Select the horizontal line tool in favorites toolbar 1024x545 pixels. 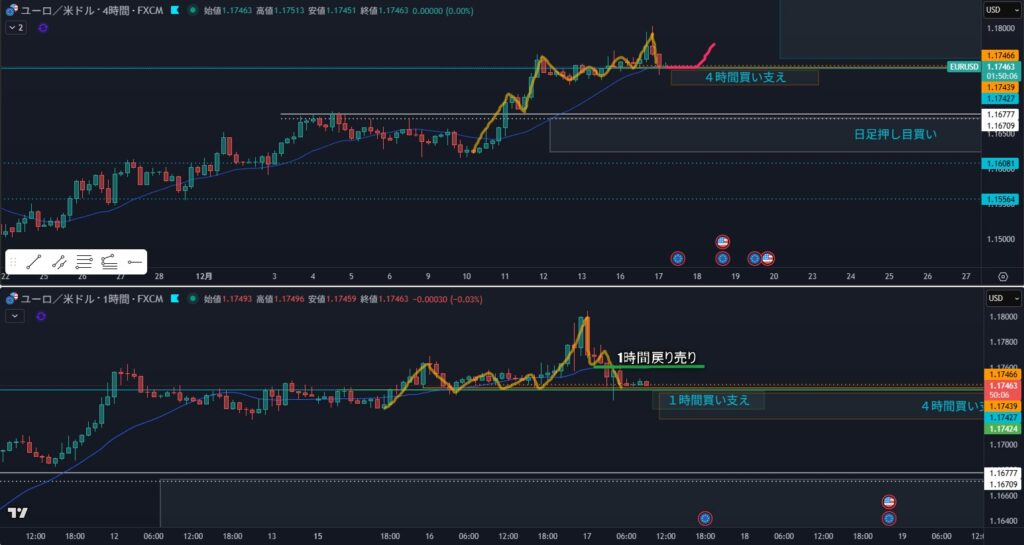[x=135, y=262]
